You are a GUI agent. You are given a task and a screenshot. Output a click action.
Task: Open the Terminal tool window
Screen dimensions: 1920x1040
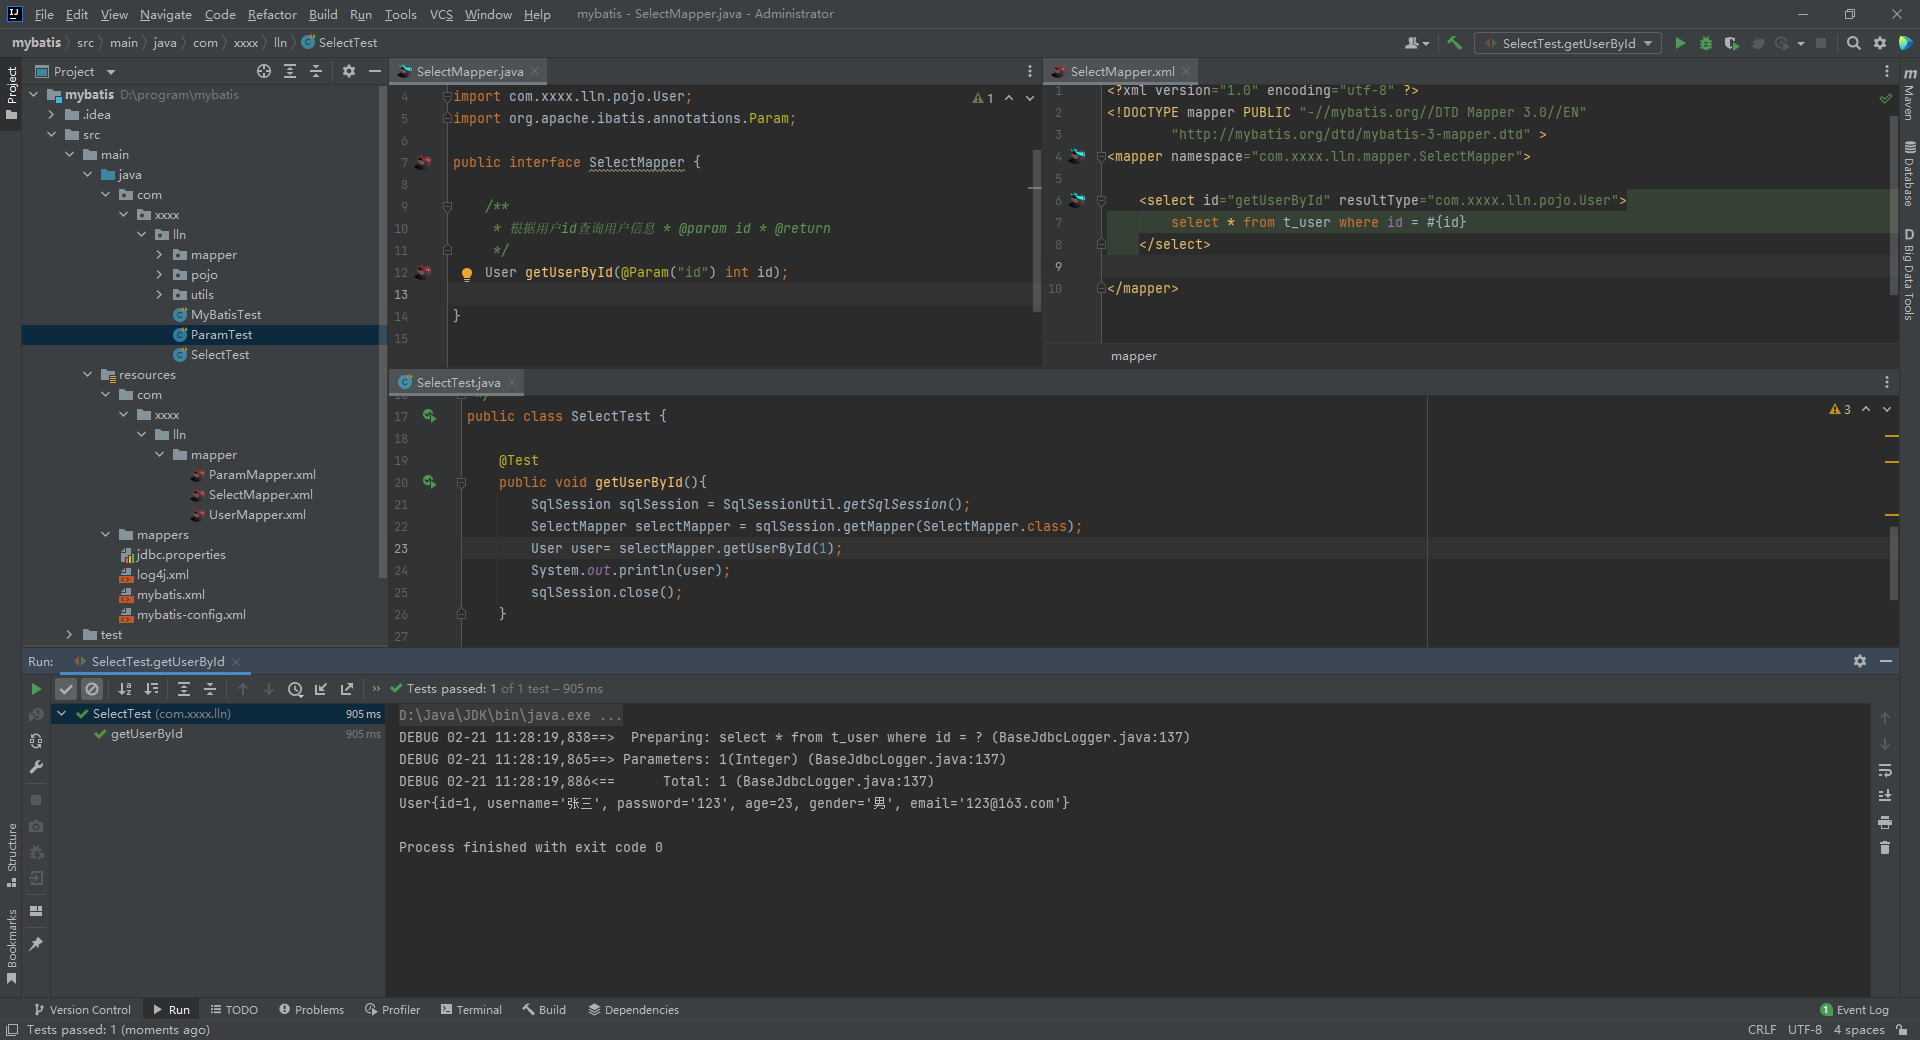click(471, 1010)
